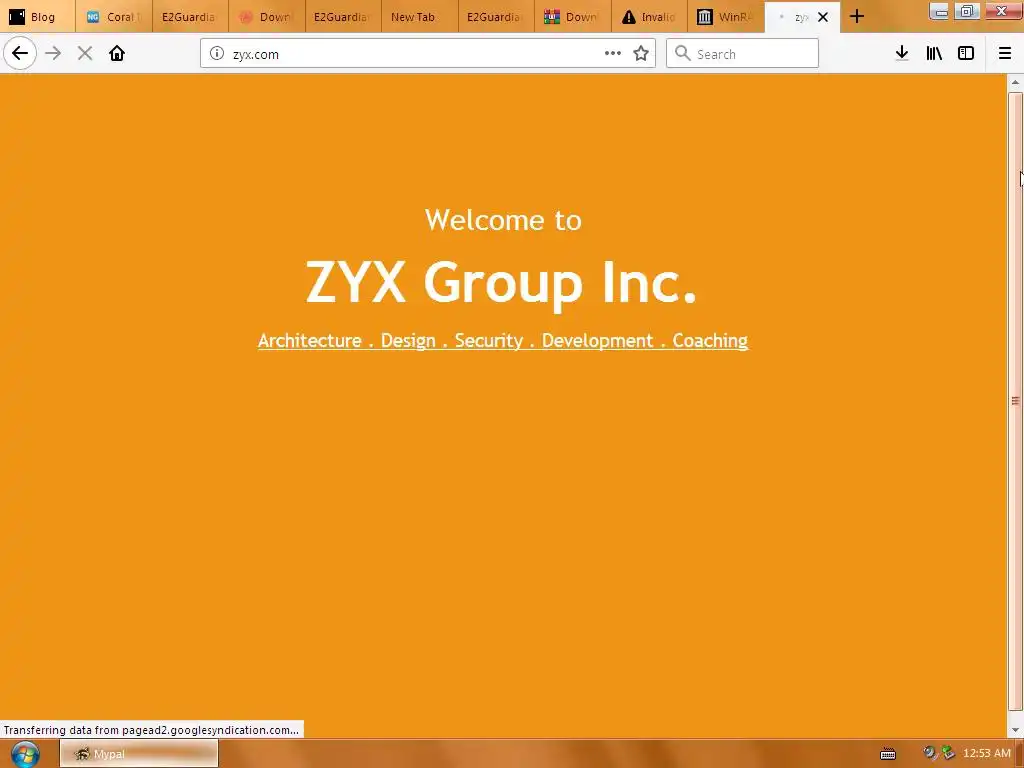Switch to the Blog tab
Screen dimensions: 1024x768
(38, 17)
